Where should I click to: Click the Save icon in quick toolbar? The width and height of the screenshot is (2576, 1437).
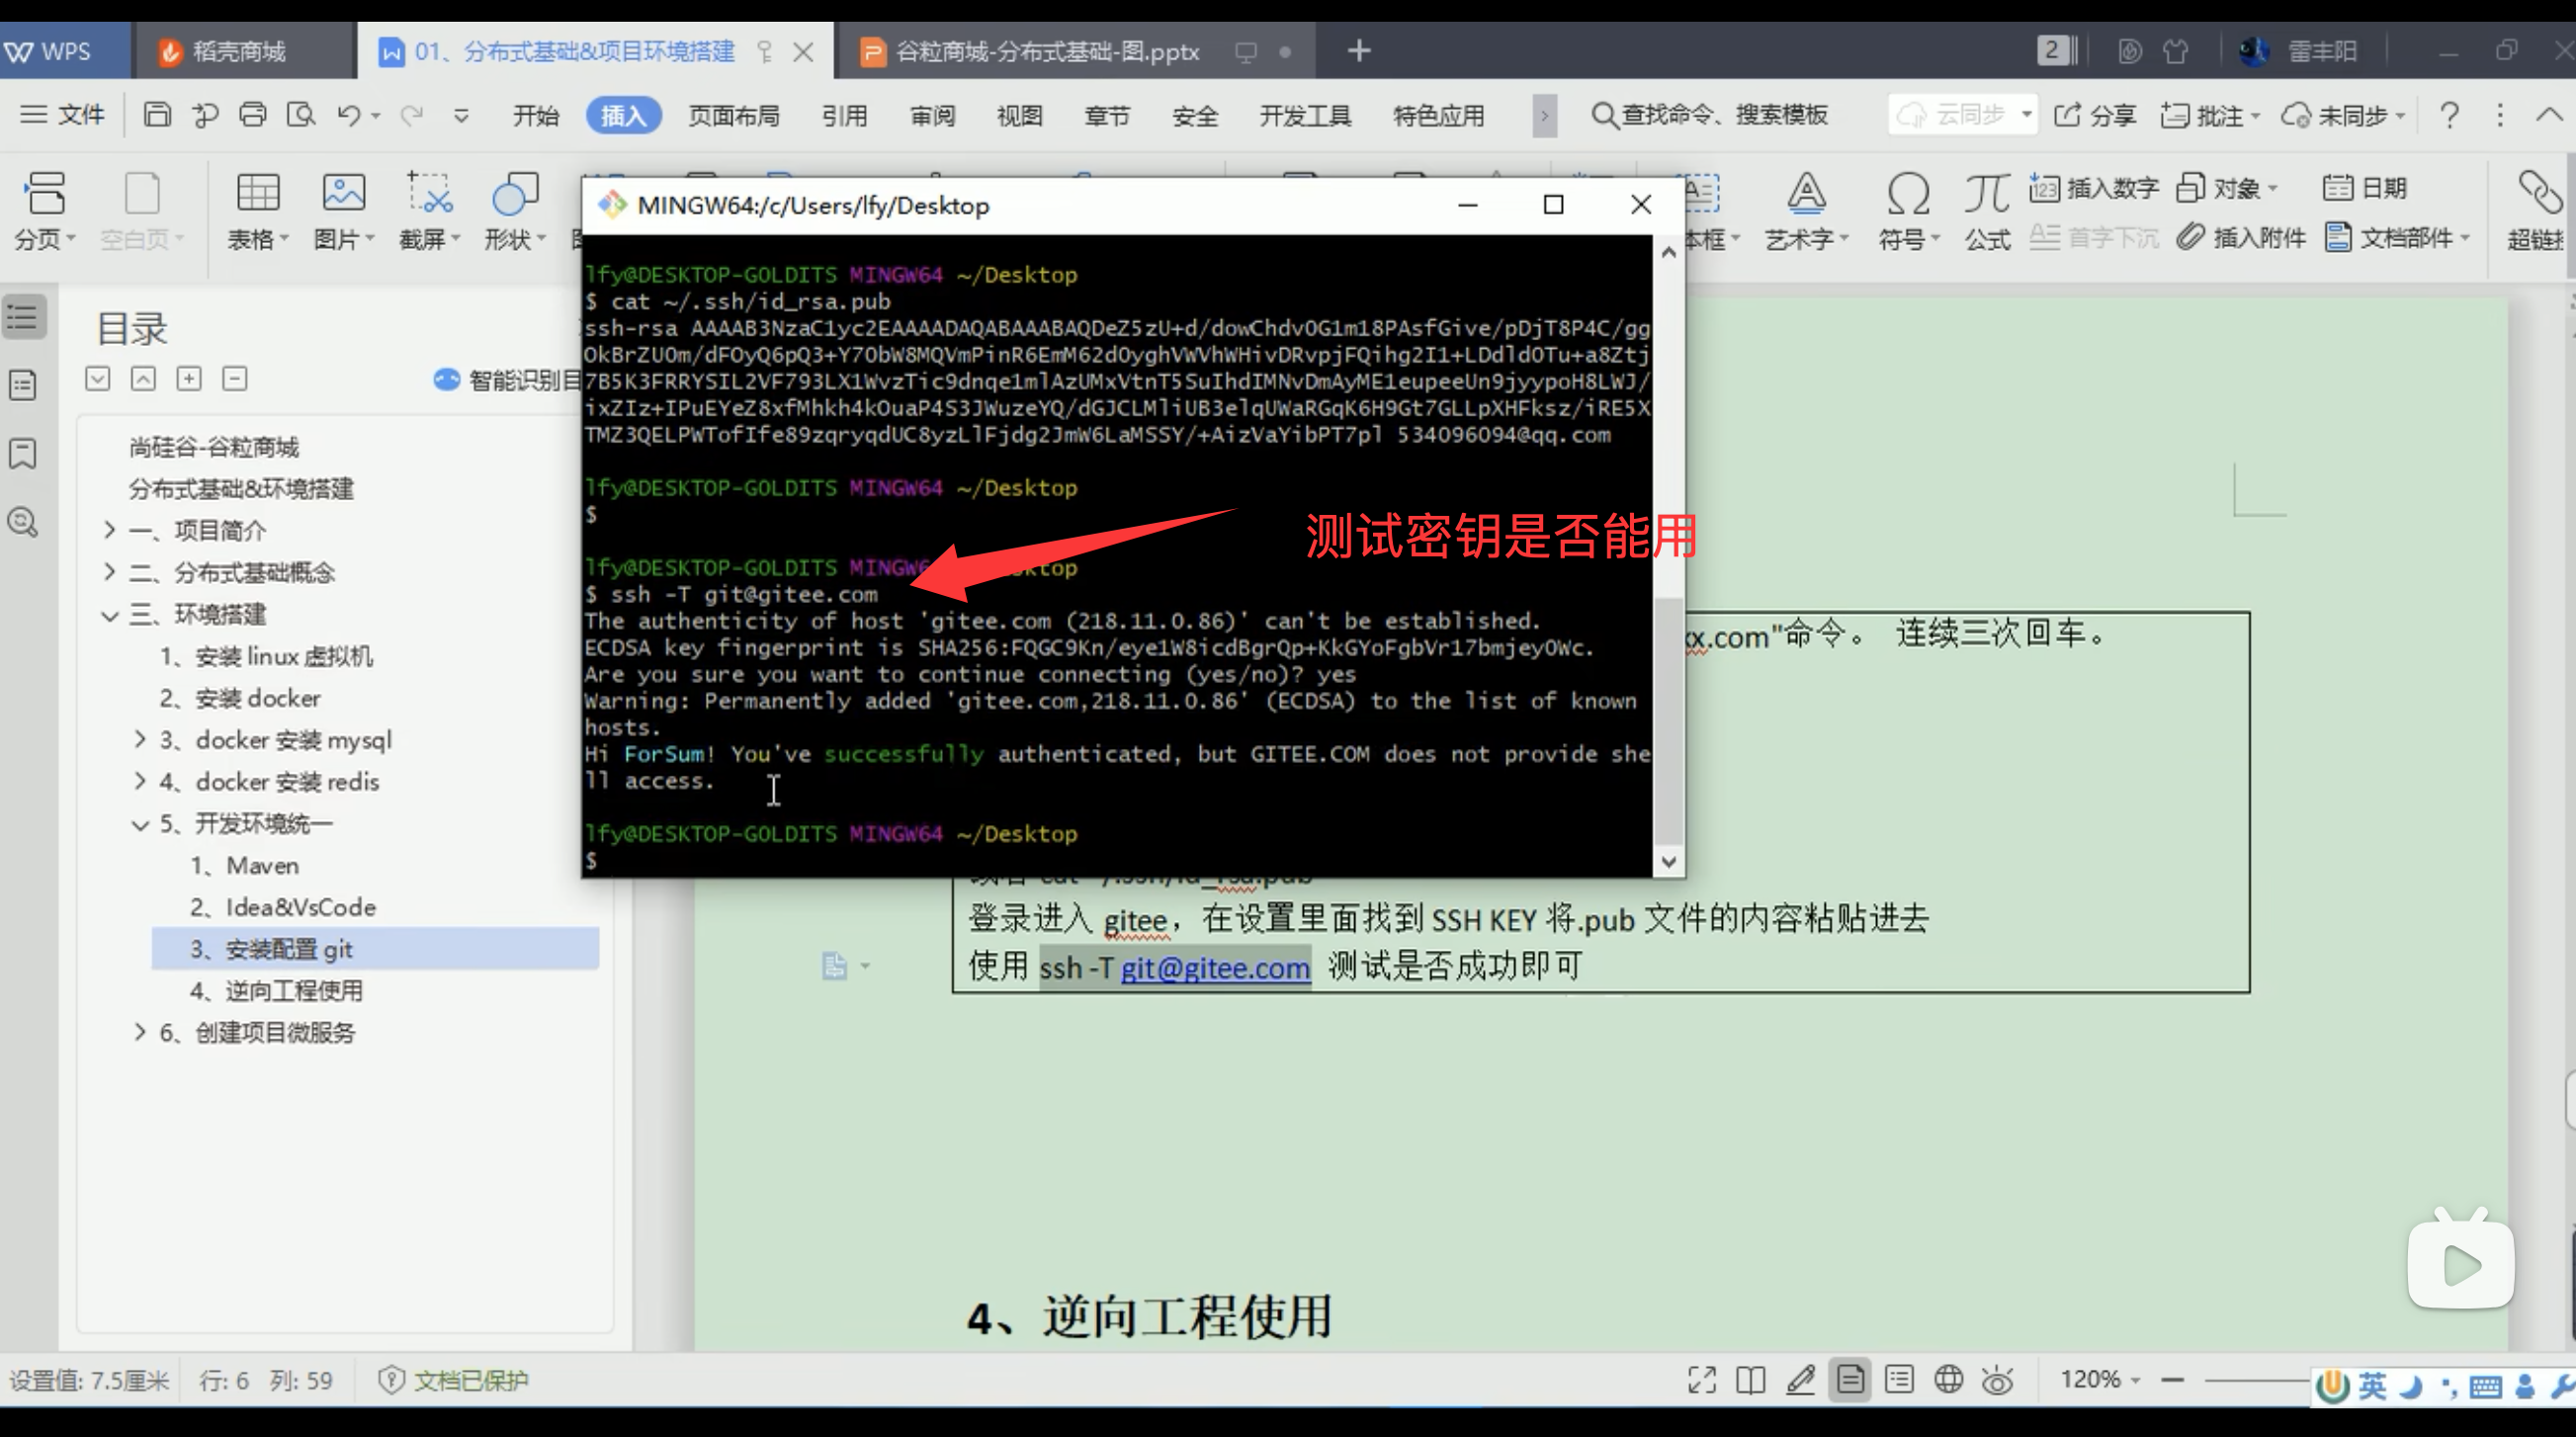coord(157,115)
